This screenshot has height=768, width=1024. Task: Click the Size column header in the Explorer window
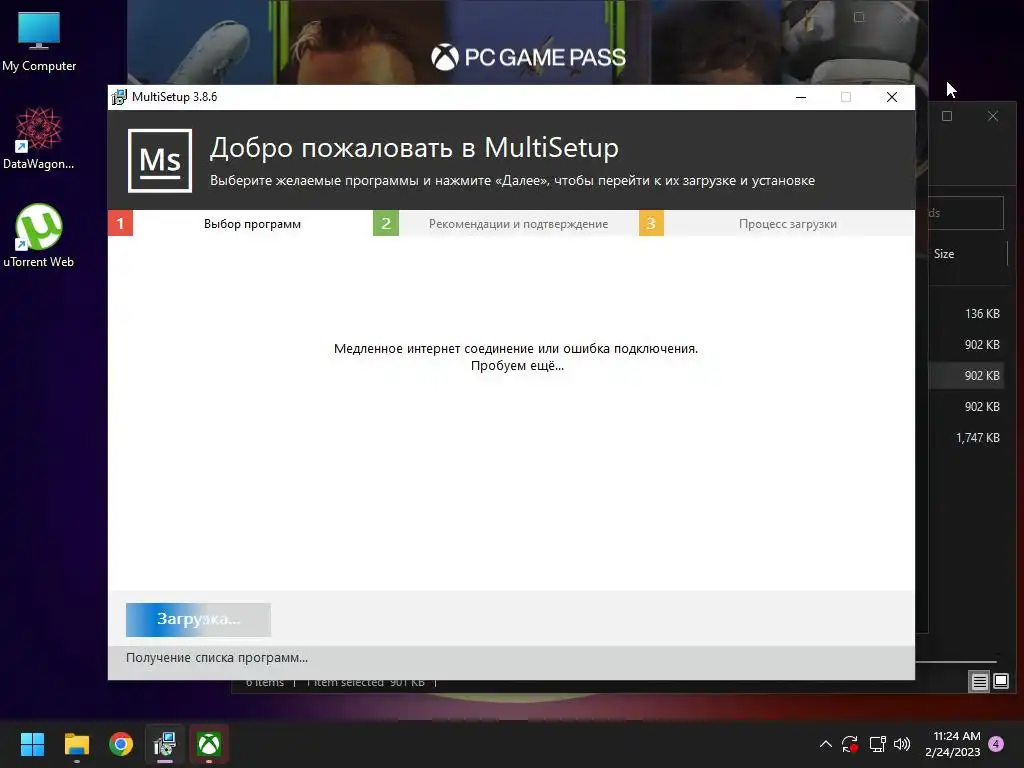[944, 254]
